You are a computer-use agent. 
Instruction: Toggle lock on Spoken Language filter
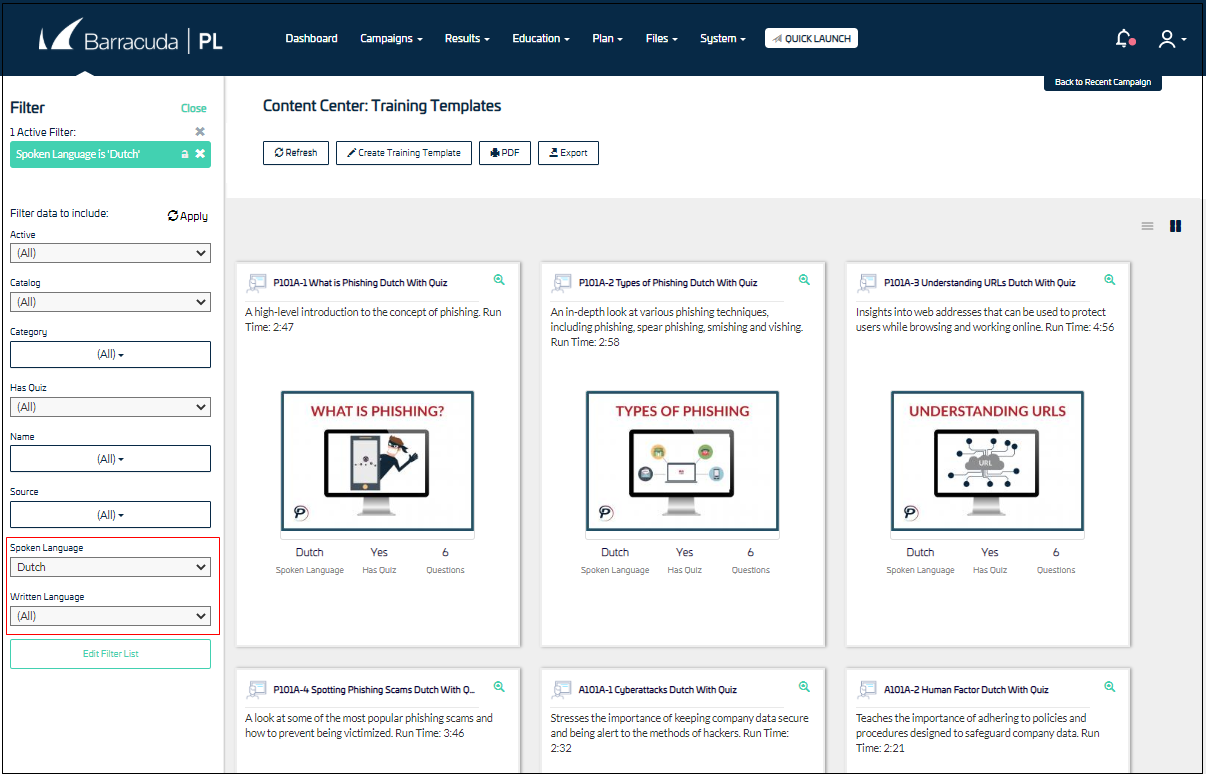tap(184, 154)
